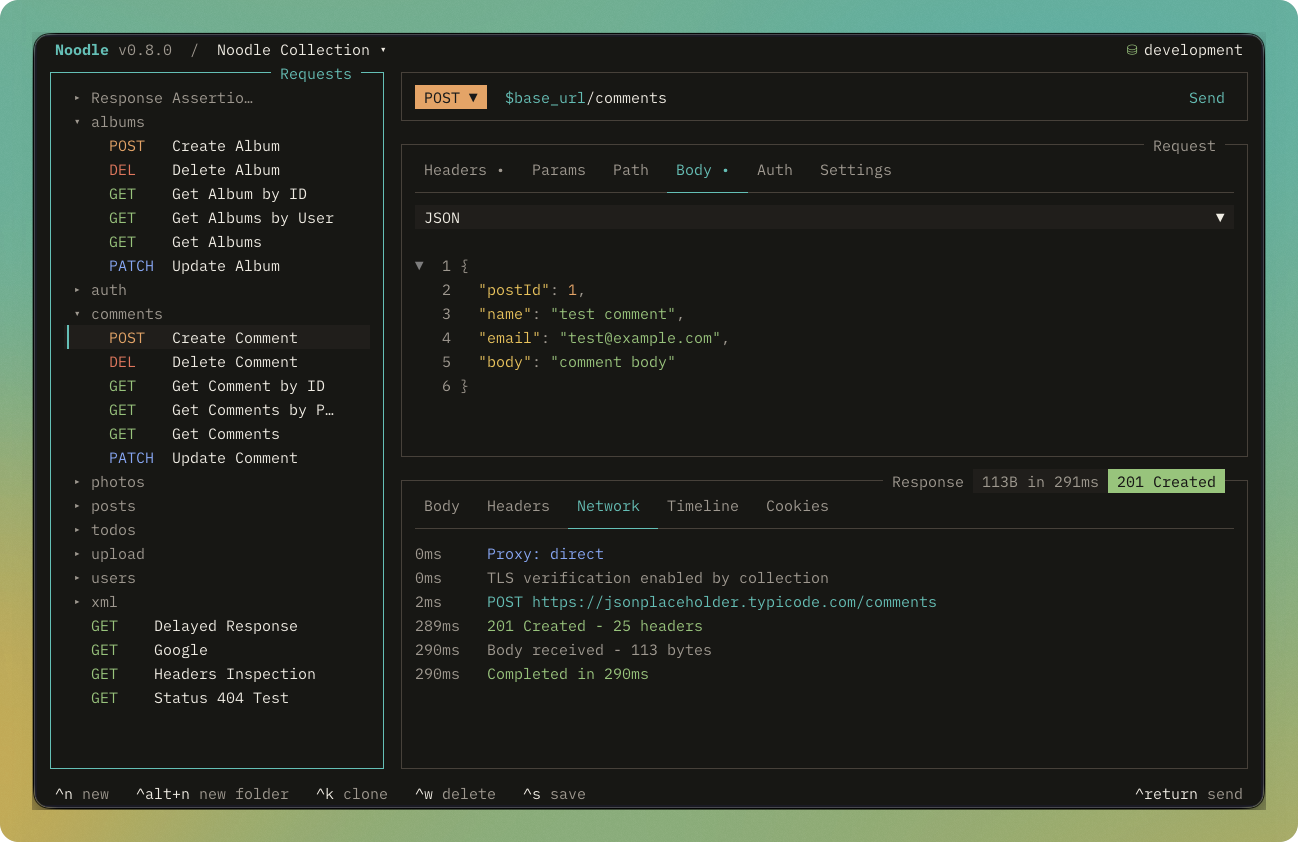Open the Status 404 Test request
The width and height of the screenshot is (1298, 842).
click(218, 698)
